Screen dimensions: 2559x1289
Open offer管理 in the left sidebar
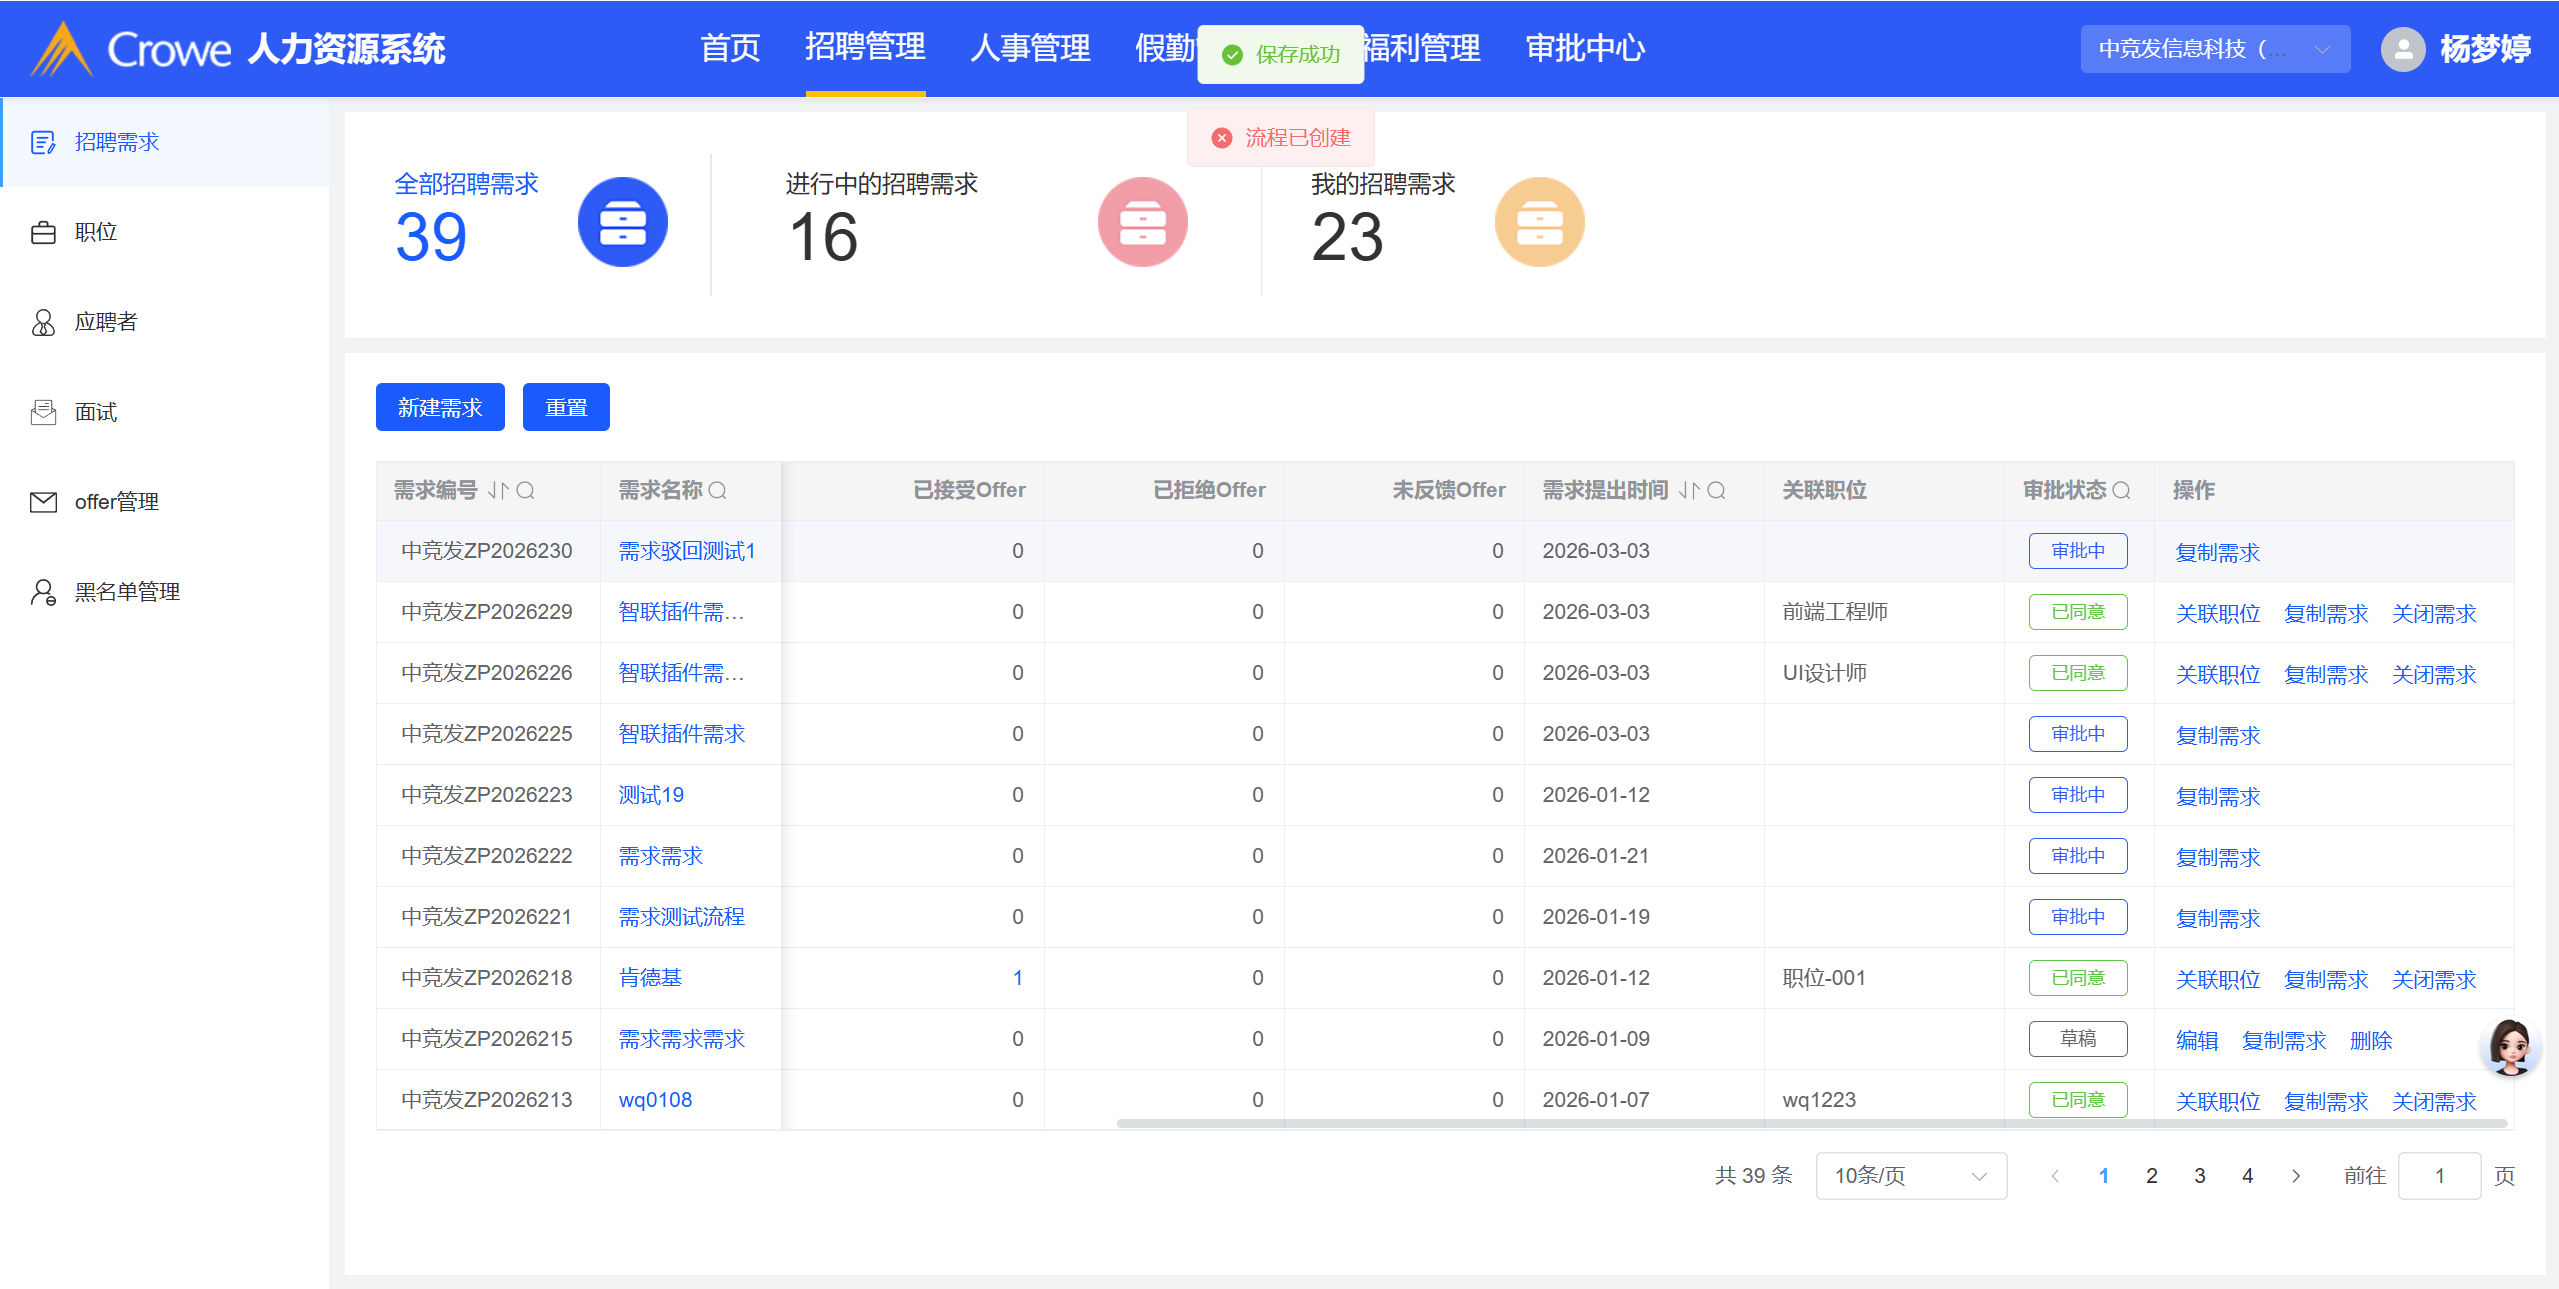tap(116, 502)
